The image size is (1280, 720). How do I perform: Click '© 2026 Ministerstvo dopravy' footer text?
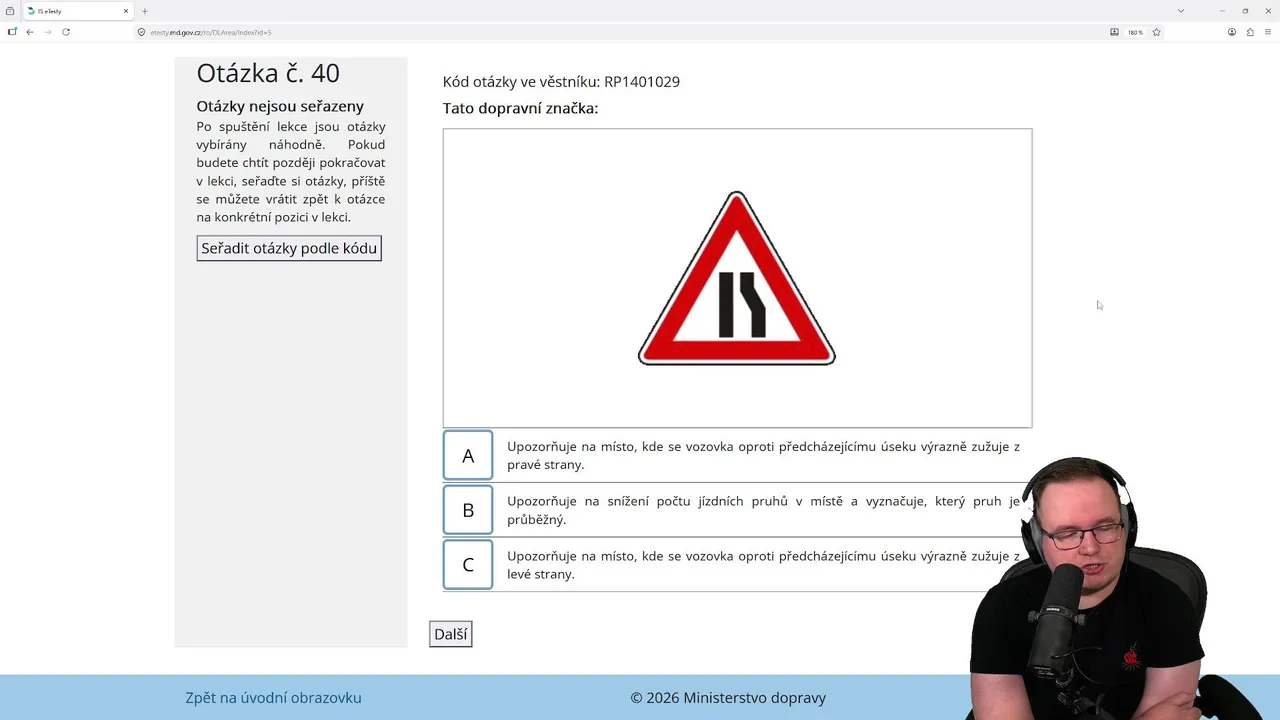point(728,698)
